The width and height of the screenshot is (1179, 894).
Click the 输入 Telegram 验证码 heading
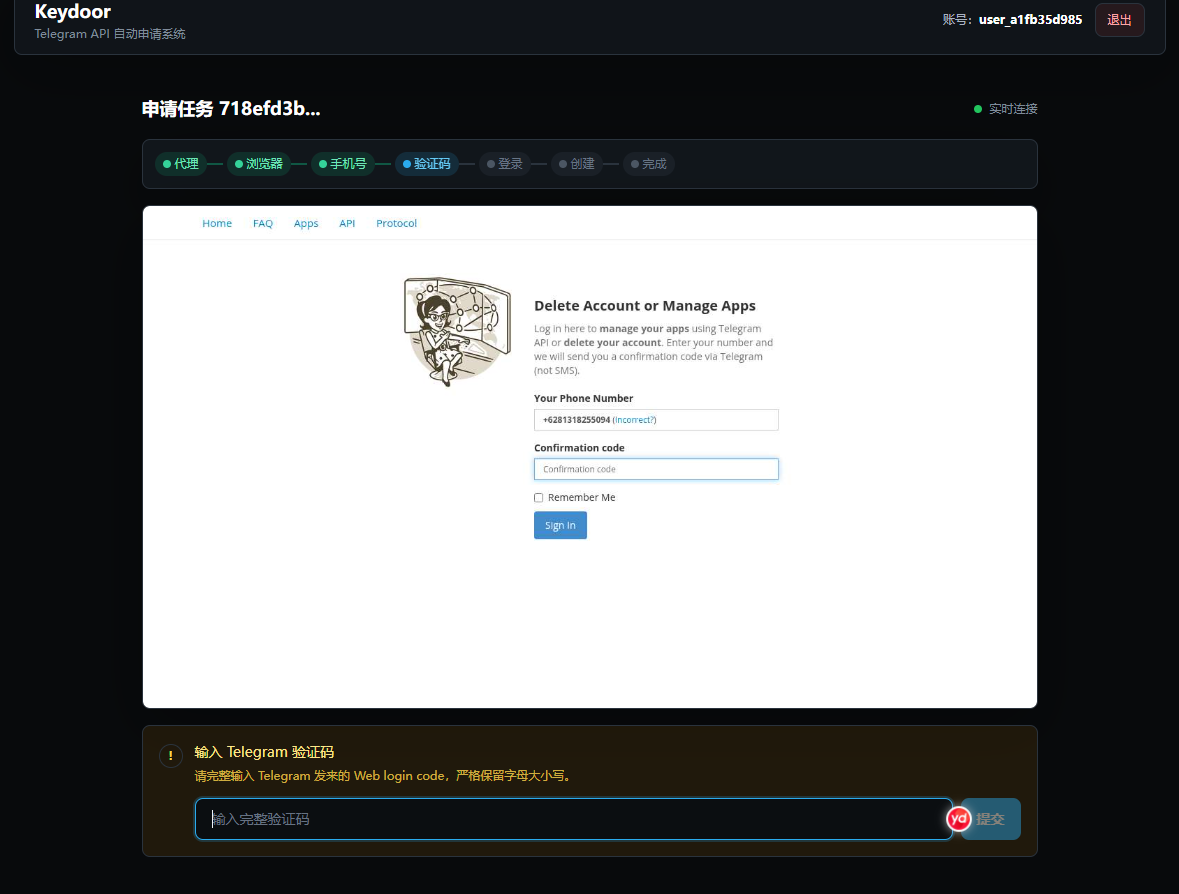click(x=264, y=752)
